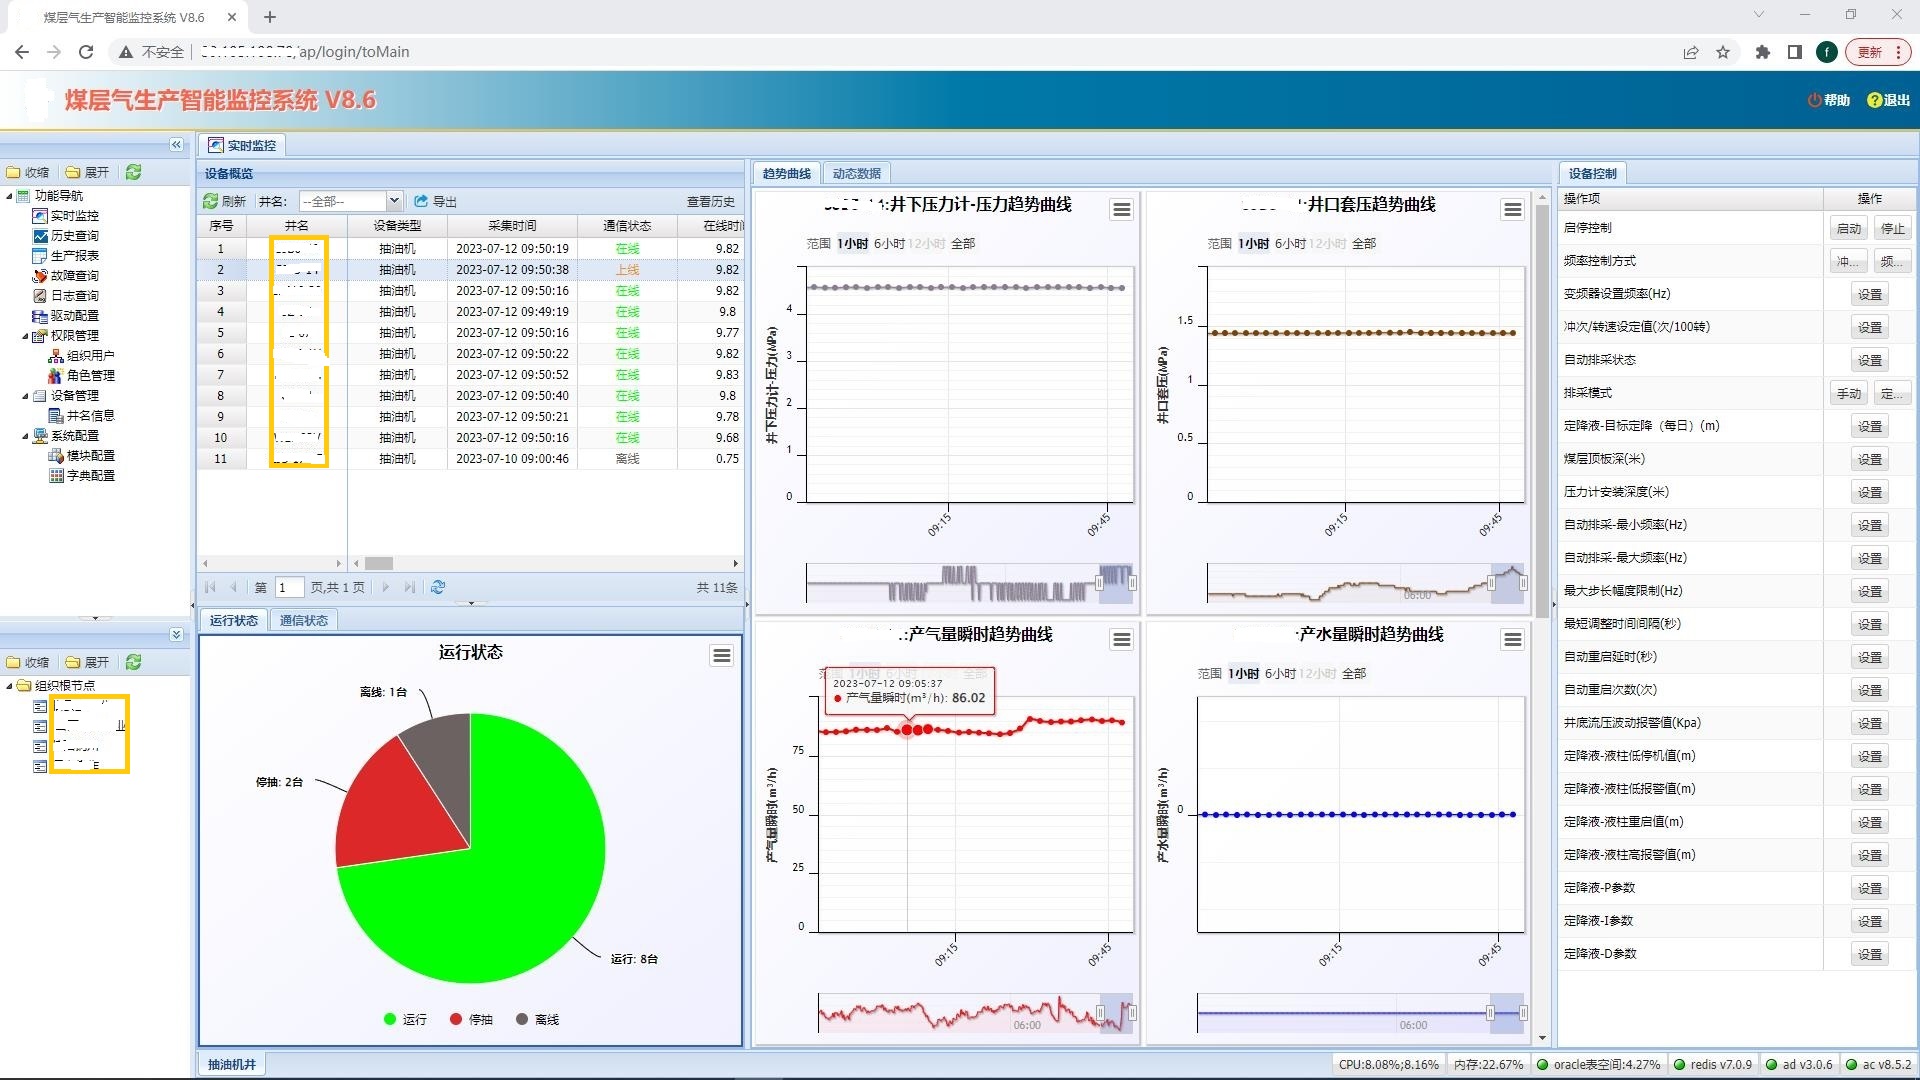Viewport: 1920px width, 1080px height.
Task: Collapse the 组织根节点 tree node
Action: coord(10,686)
